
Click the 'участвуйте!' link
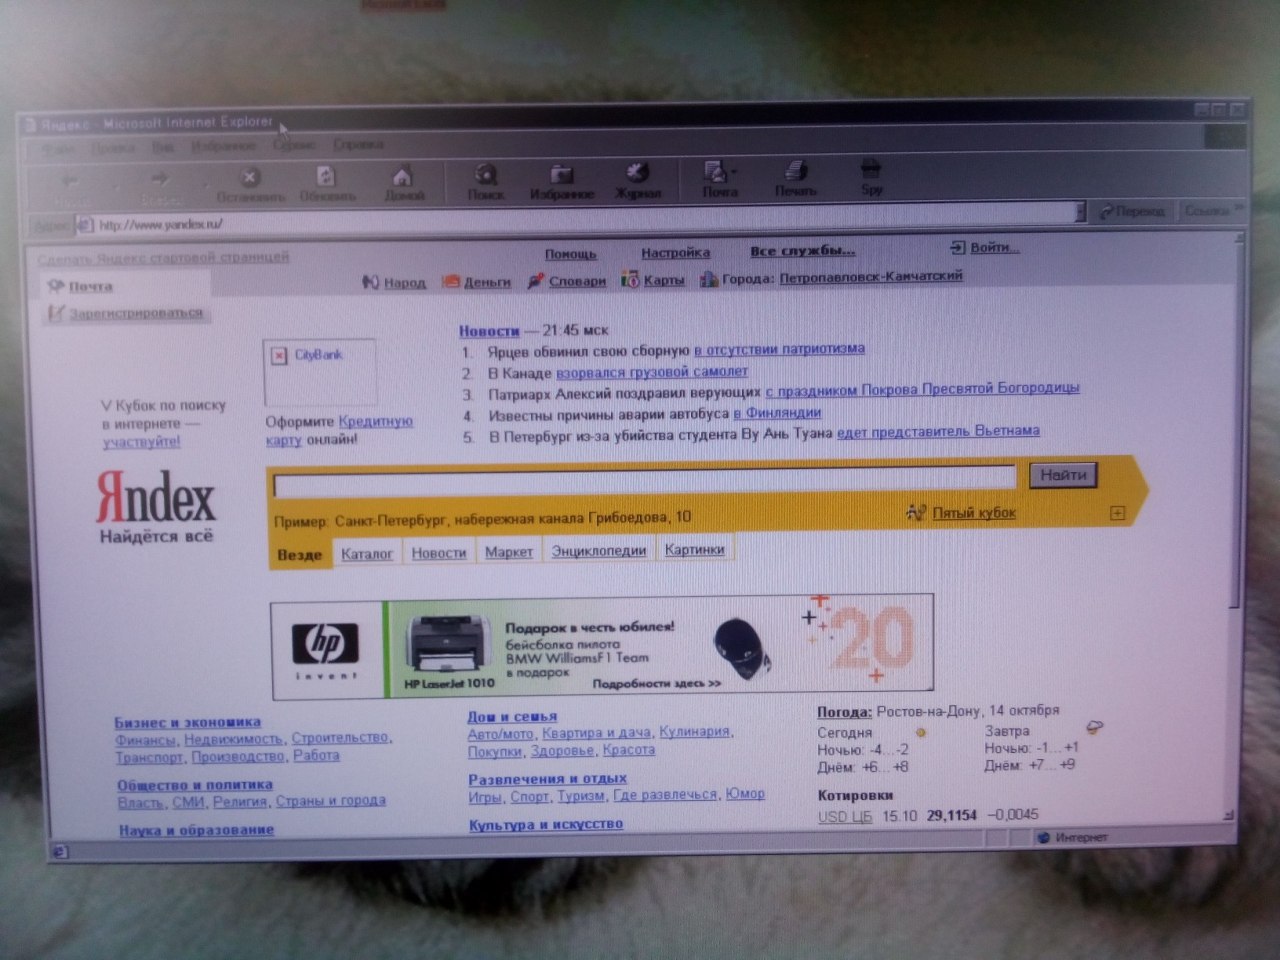pos(141,441)
